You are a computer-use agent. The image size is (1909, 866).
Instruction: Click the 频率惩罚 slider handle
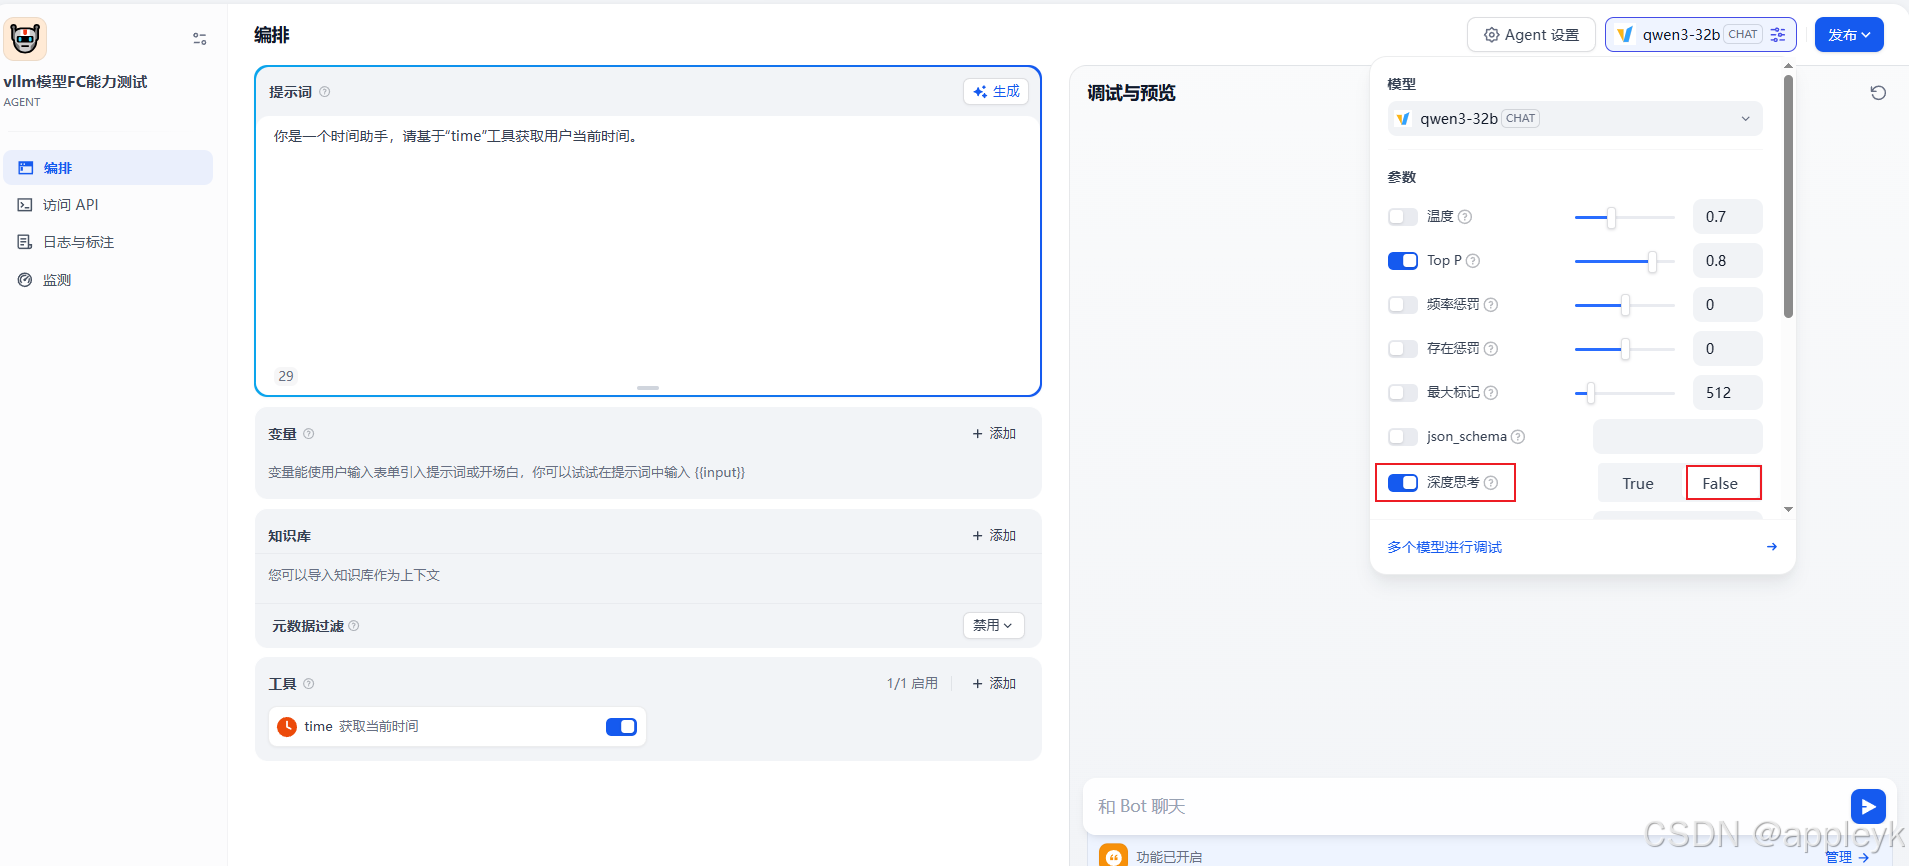click(x=1625, y=305)
